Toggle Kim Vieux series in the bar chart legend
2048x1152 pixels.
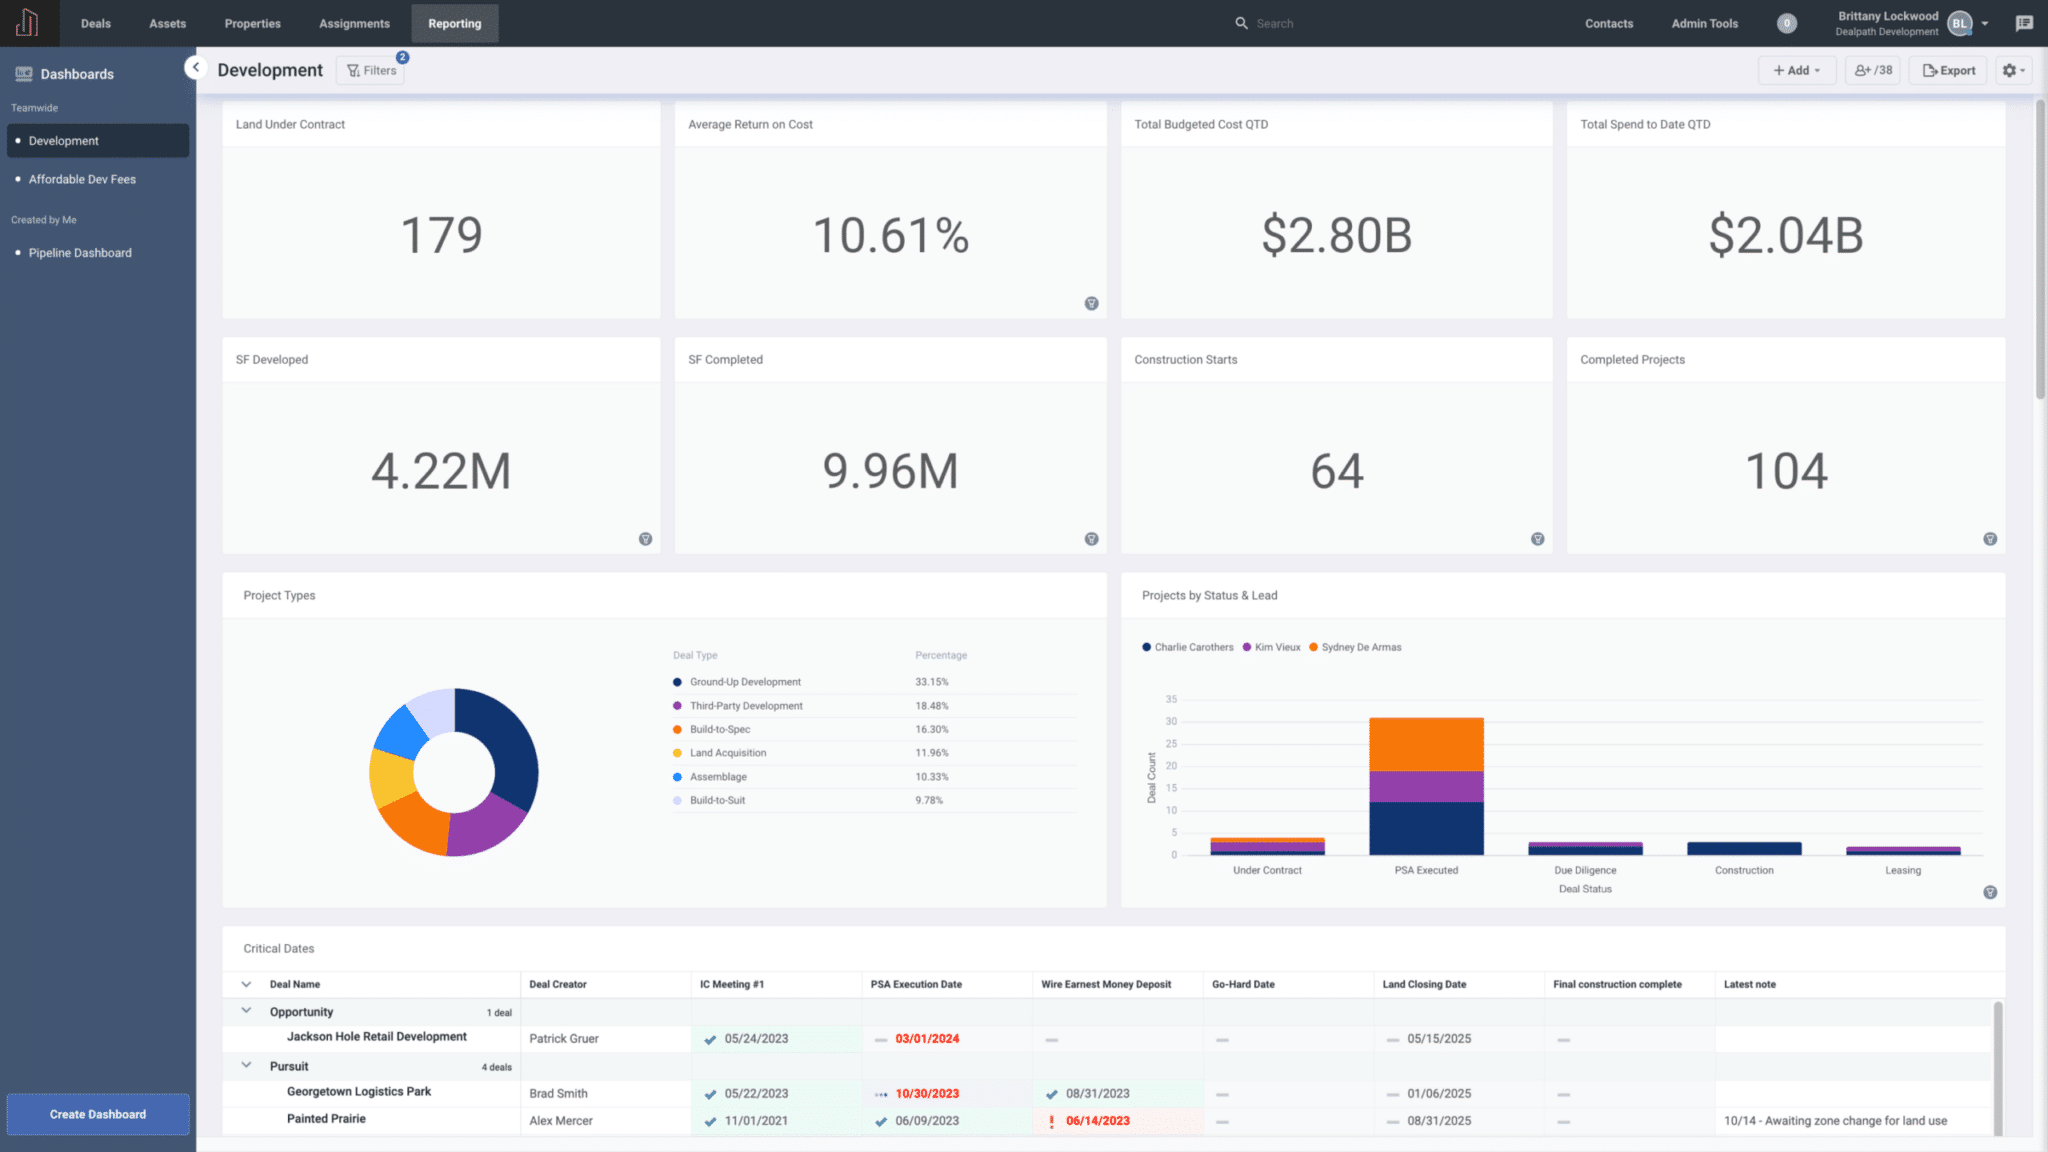pyautogui.click(x=1270, y=647)
